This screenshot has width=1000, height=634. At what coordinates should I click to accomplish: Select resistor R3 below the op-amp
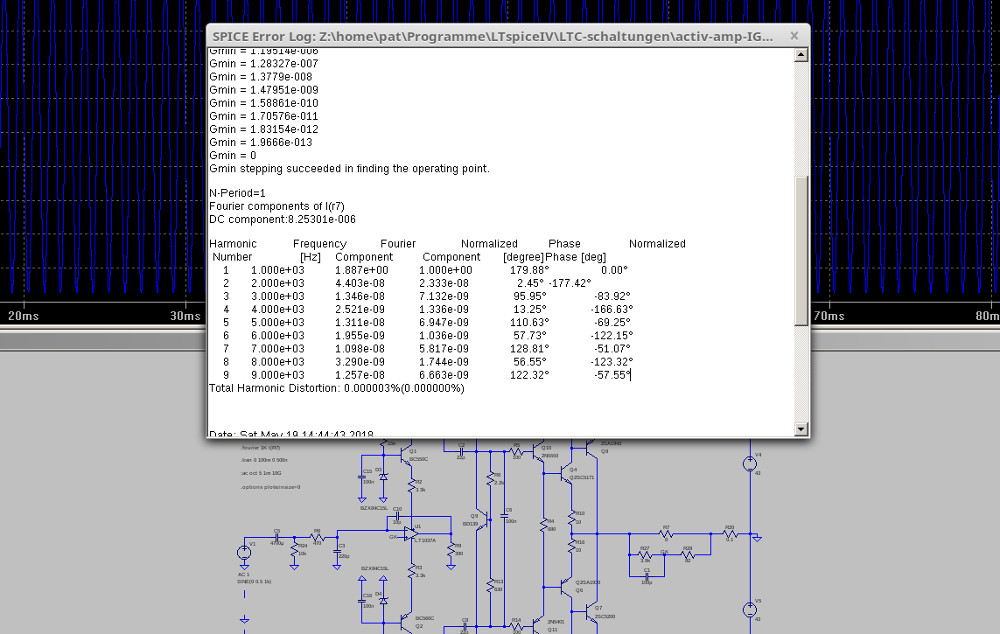pos(412,570)
